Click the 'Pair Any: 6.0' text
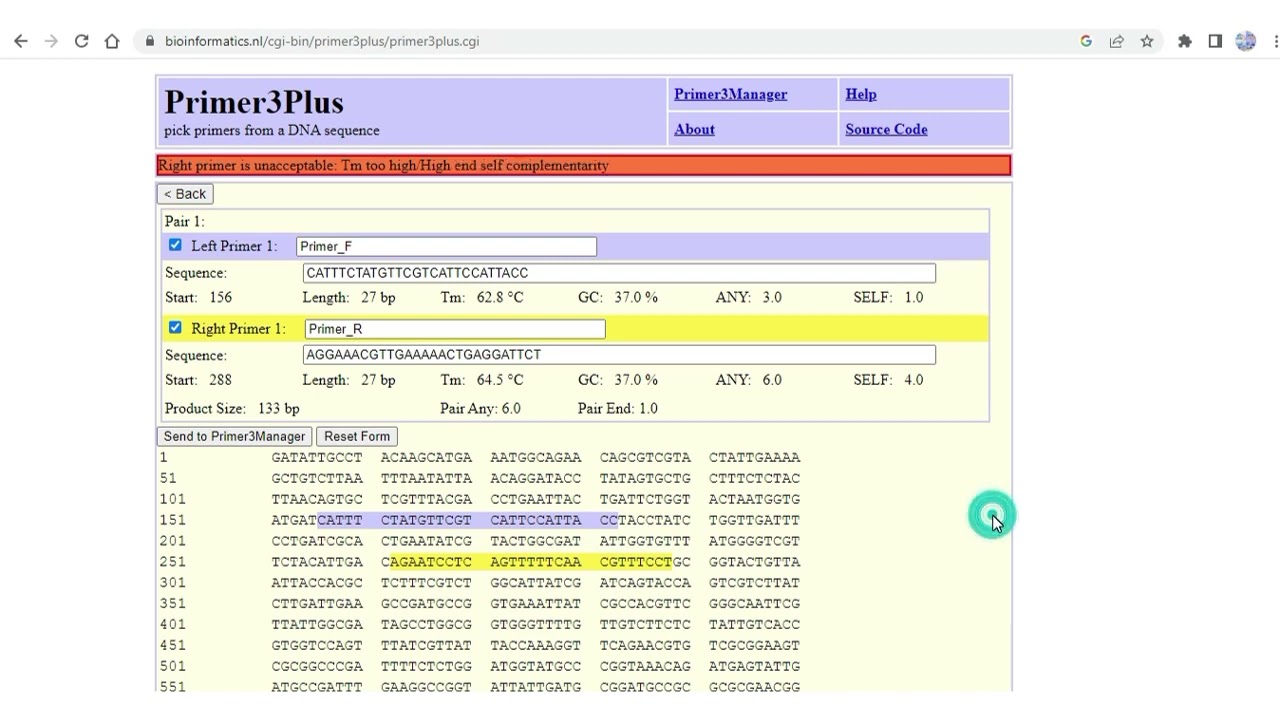The height and width of the screenshot is (720, 1280). pyautogui.click(x=480, y=408)
